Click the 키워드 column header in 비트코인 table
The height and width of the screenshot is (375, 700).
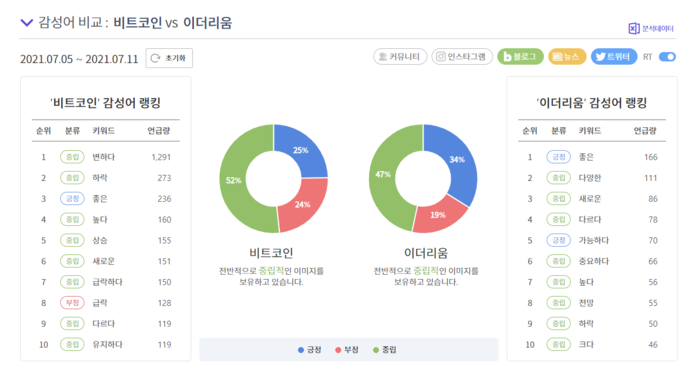pos(104,131)
